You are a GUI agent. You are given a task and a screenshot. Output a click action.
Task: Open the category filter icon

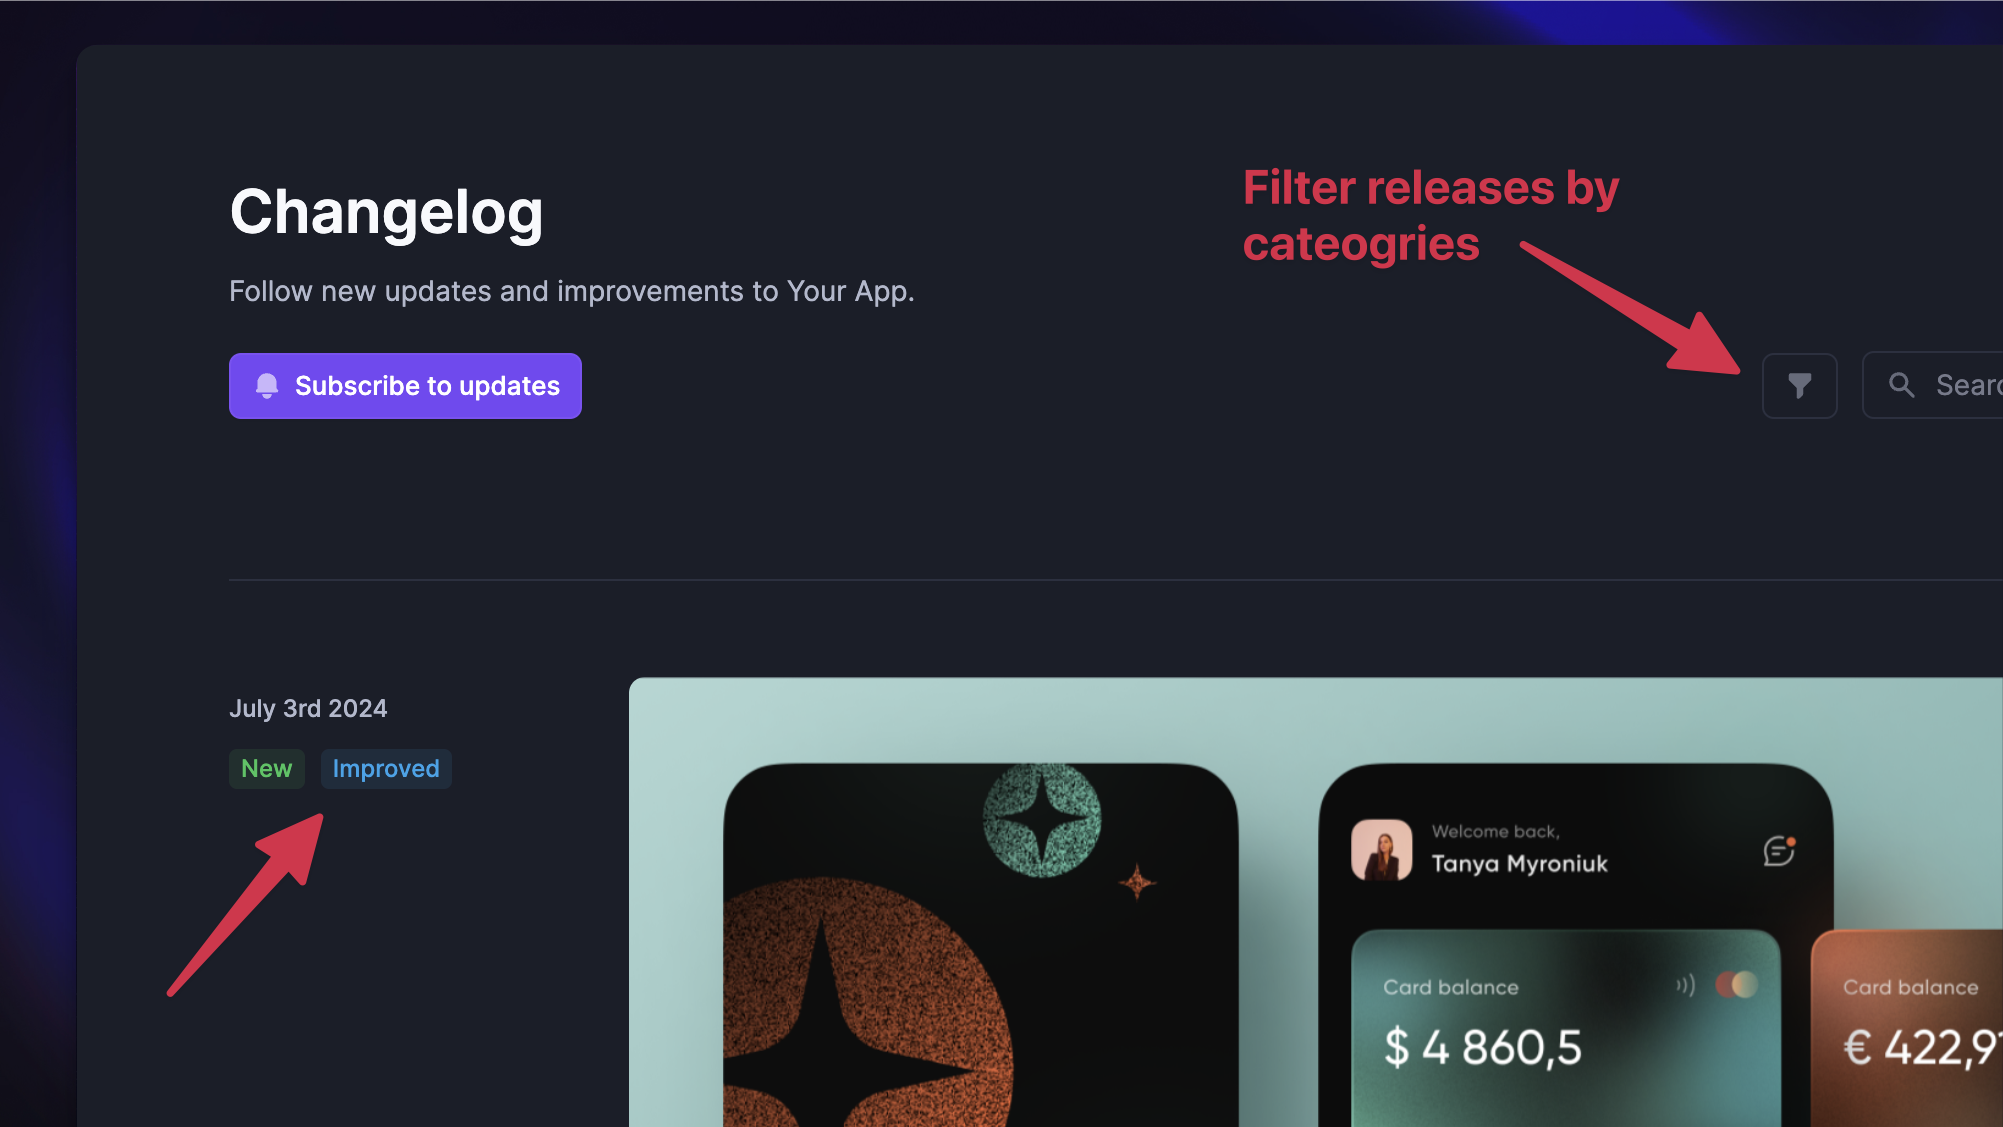pos(1799,385)
